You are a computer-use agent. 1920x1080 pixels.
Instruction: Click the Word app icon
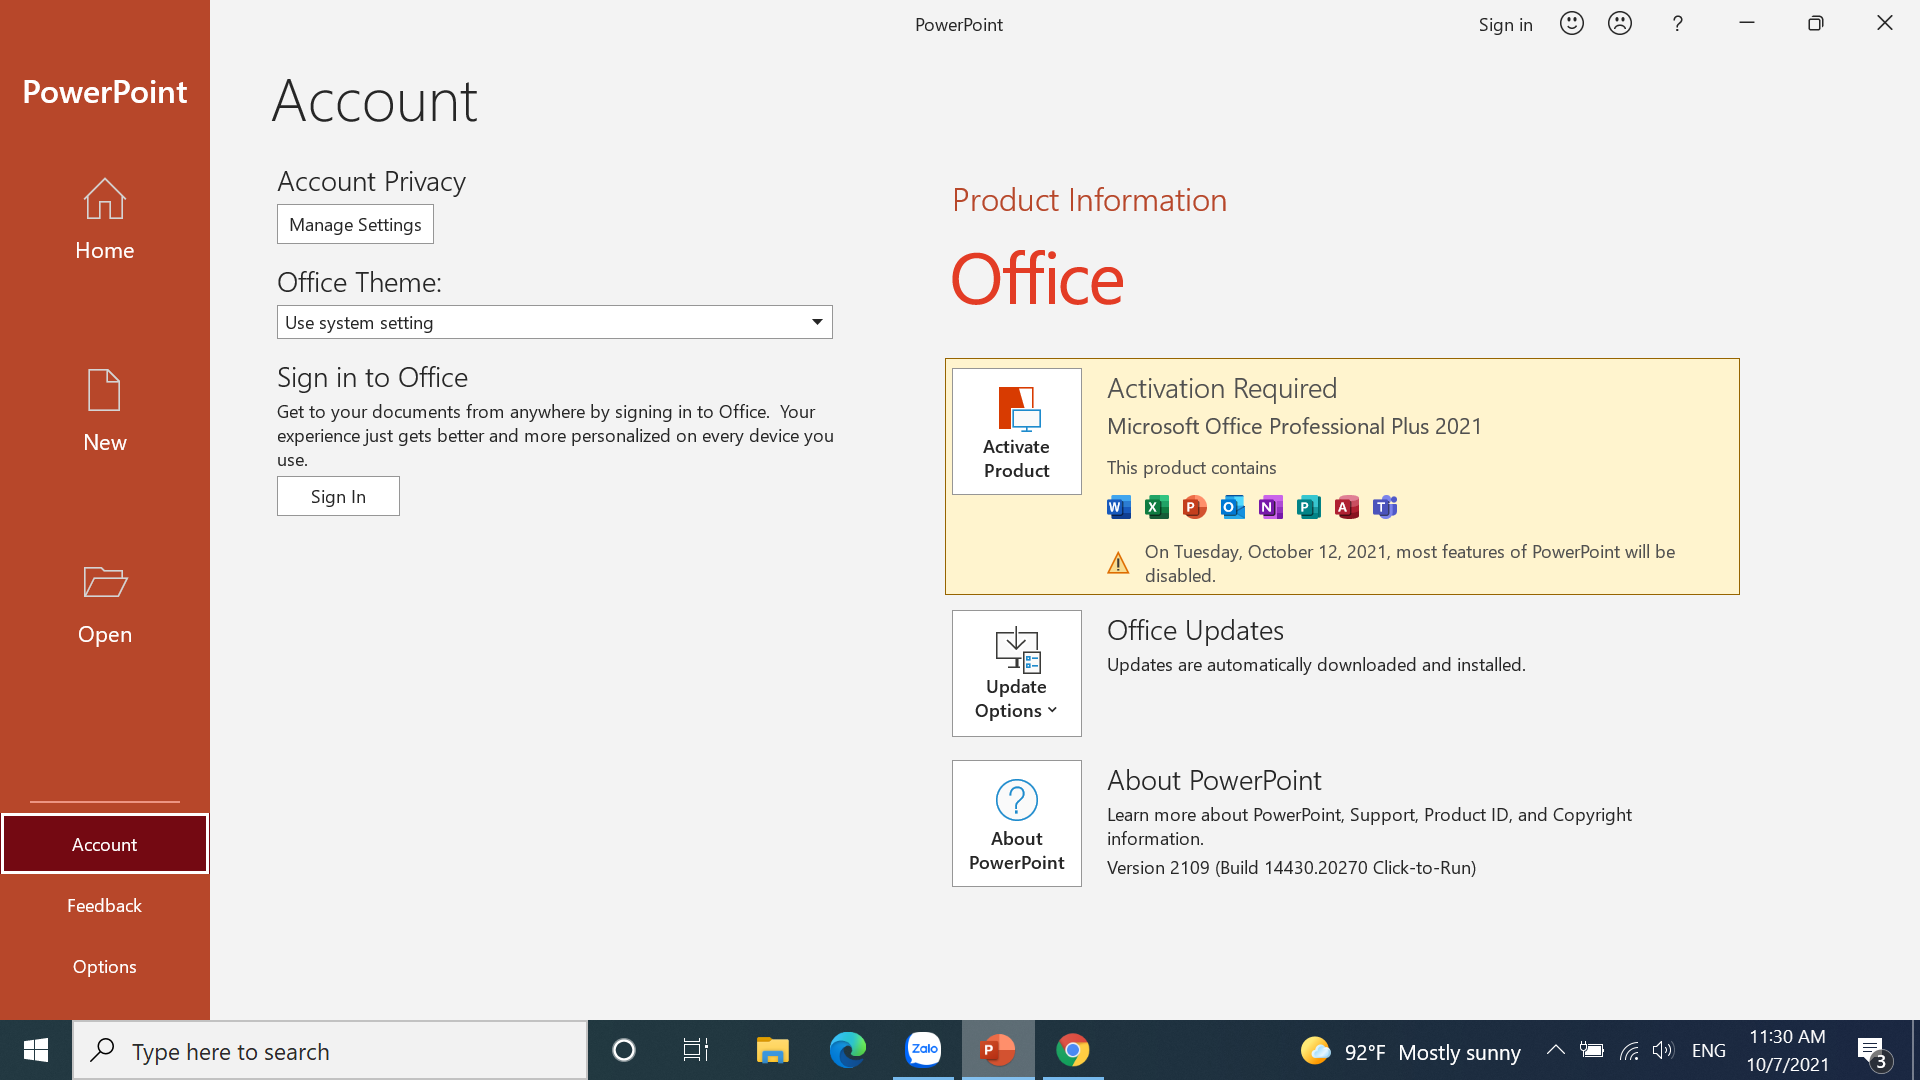pyautogui.click(x=1119, y=507)
